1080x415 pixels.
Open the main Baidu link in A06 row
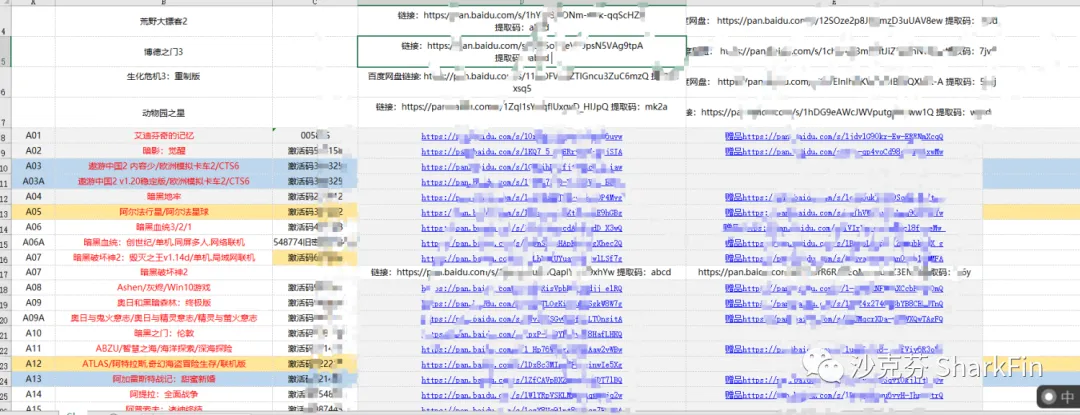coord(523,228)
